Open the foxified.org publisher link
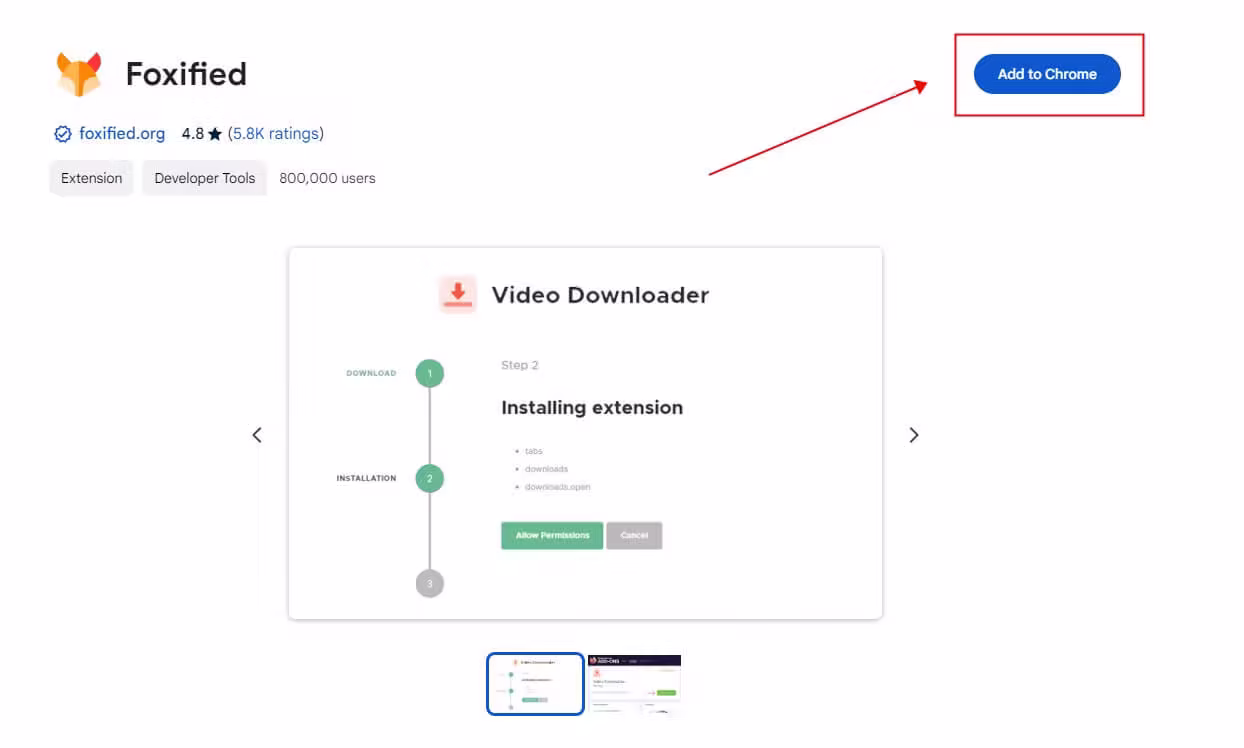The width and height of the screenshot is (1244, 748). pyautogui.click(x=122, y=133)
